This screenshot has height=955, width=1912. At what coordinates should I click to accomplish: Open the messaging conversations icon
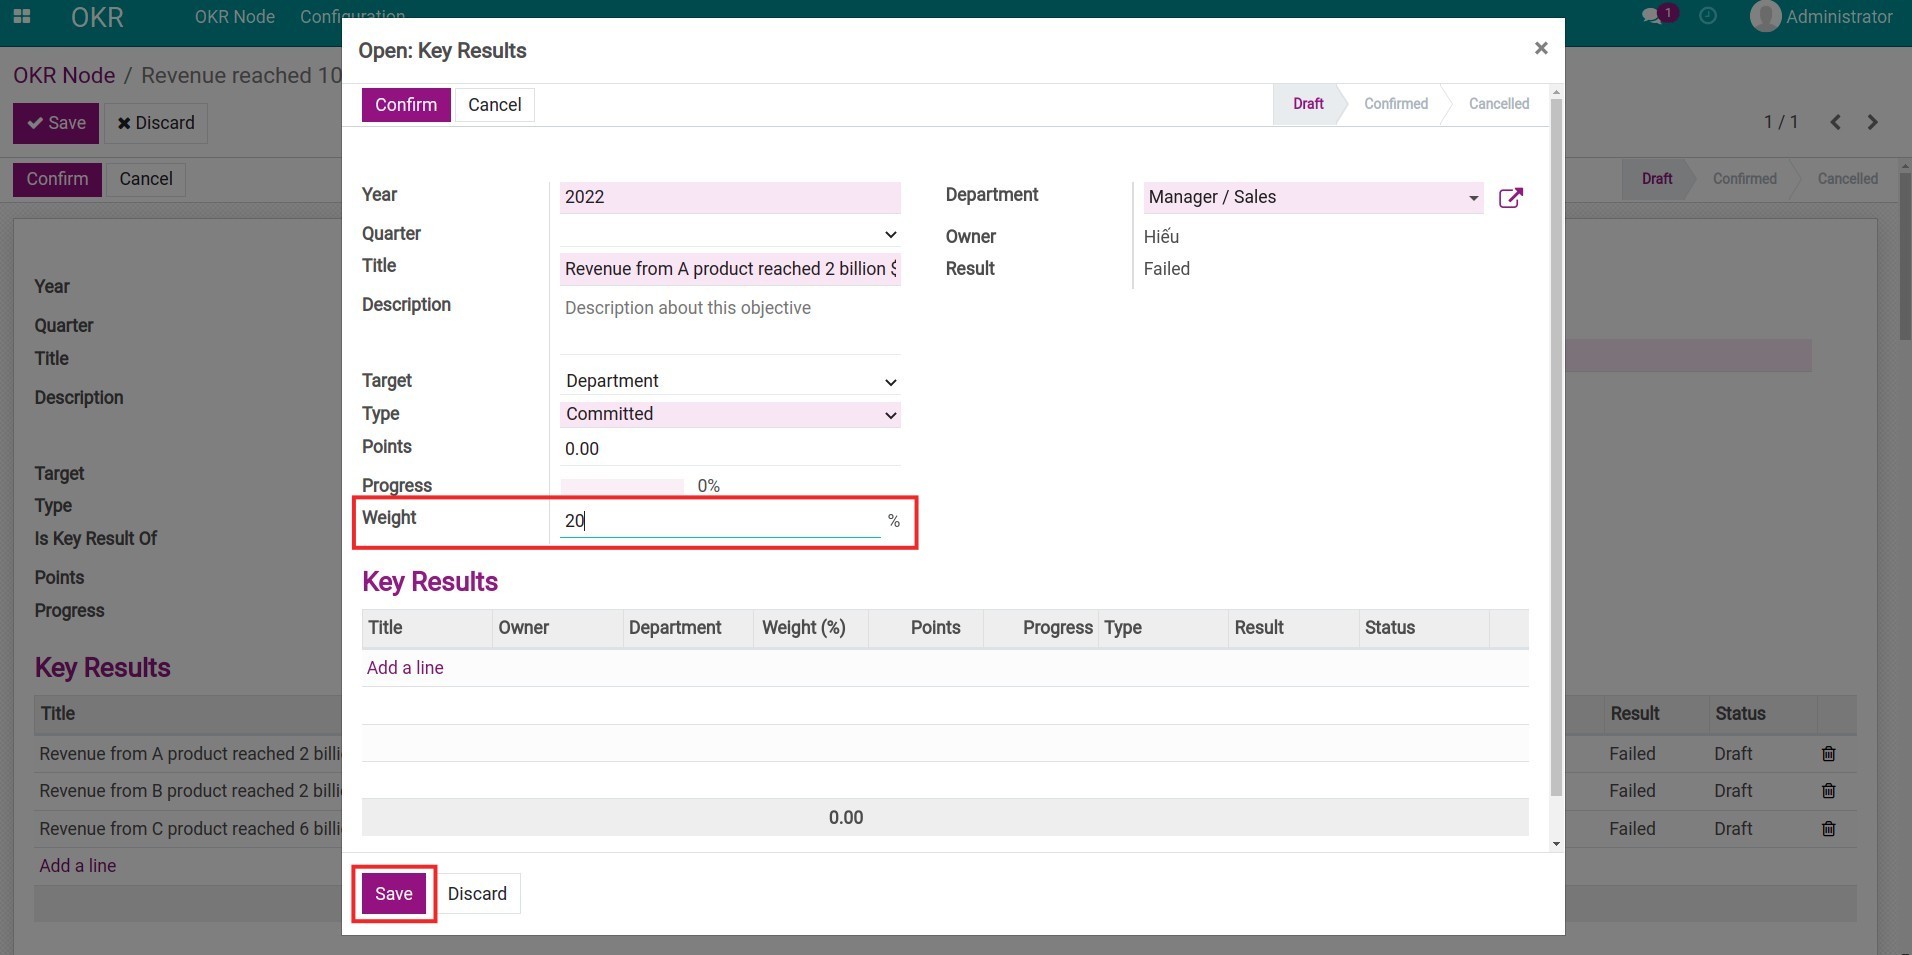[1652, 16]
